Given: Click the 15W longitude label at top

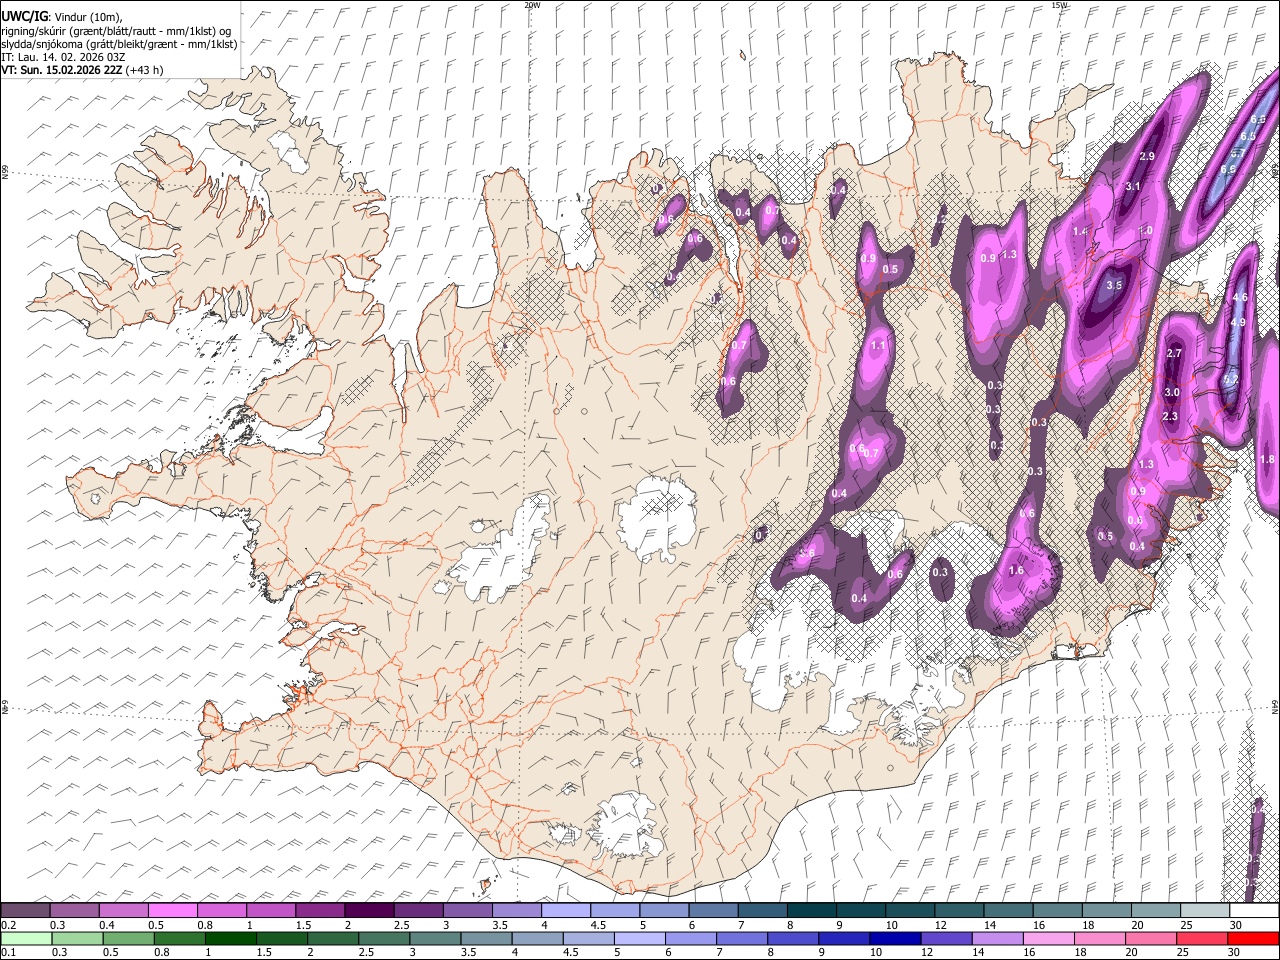Looking at the screenshot, I should coord(1059,5).
